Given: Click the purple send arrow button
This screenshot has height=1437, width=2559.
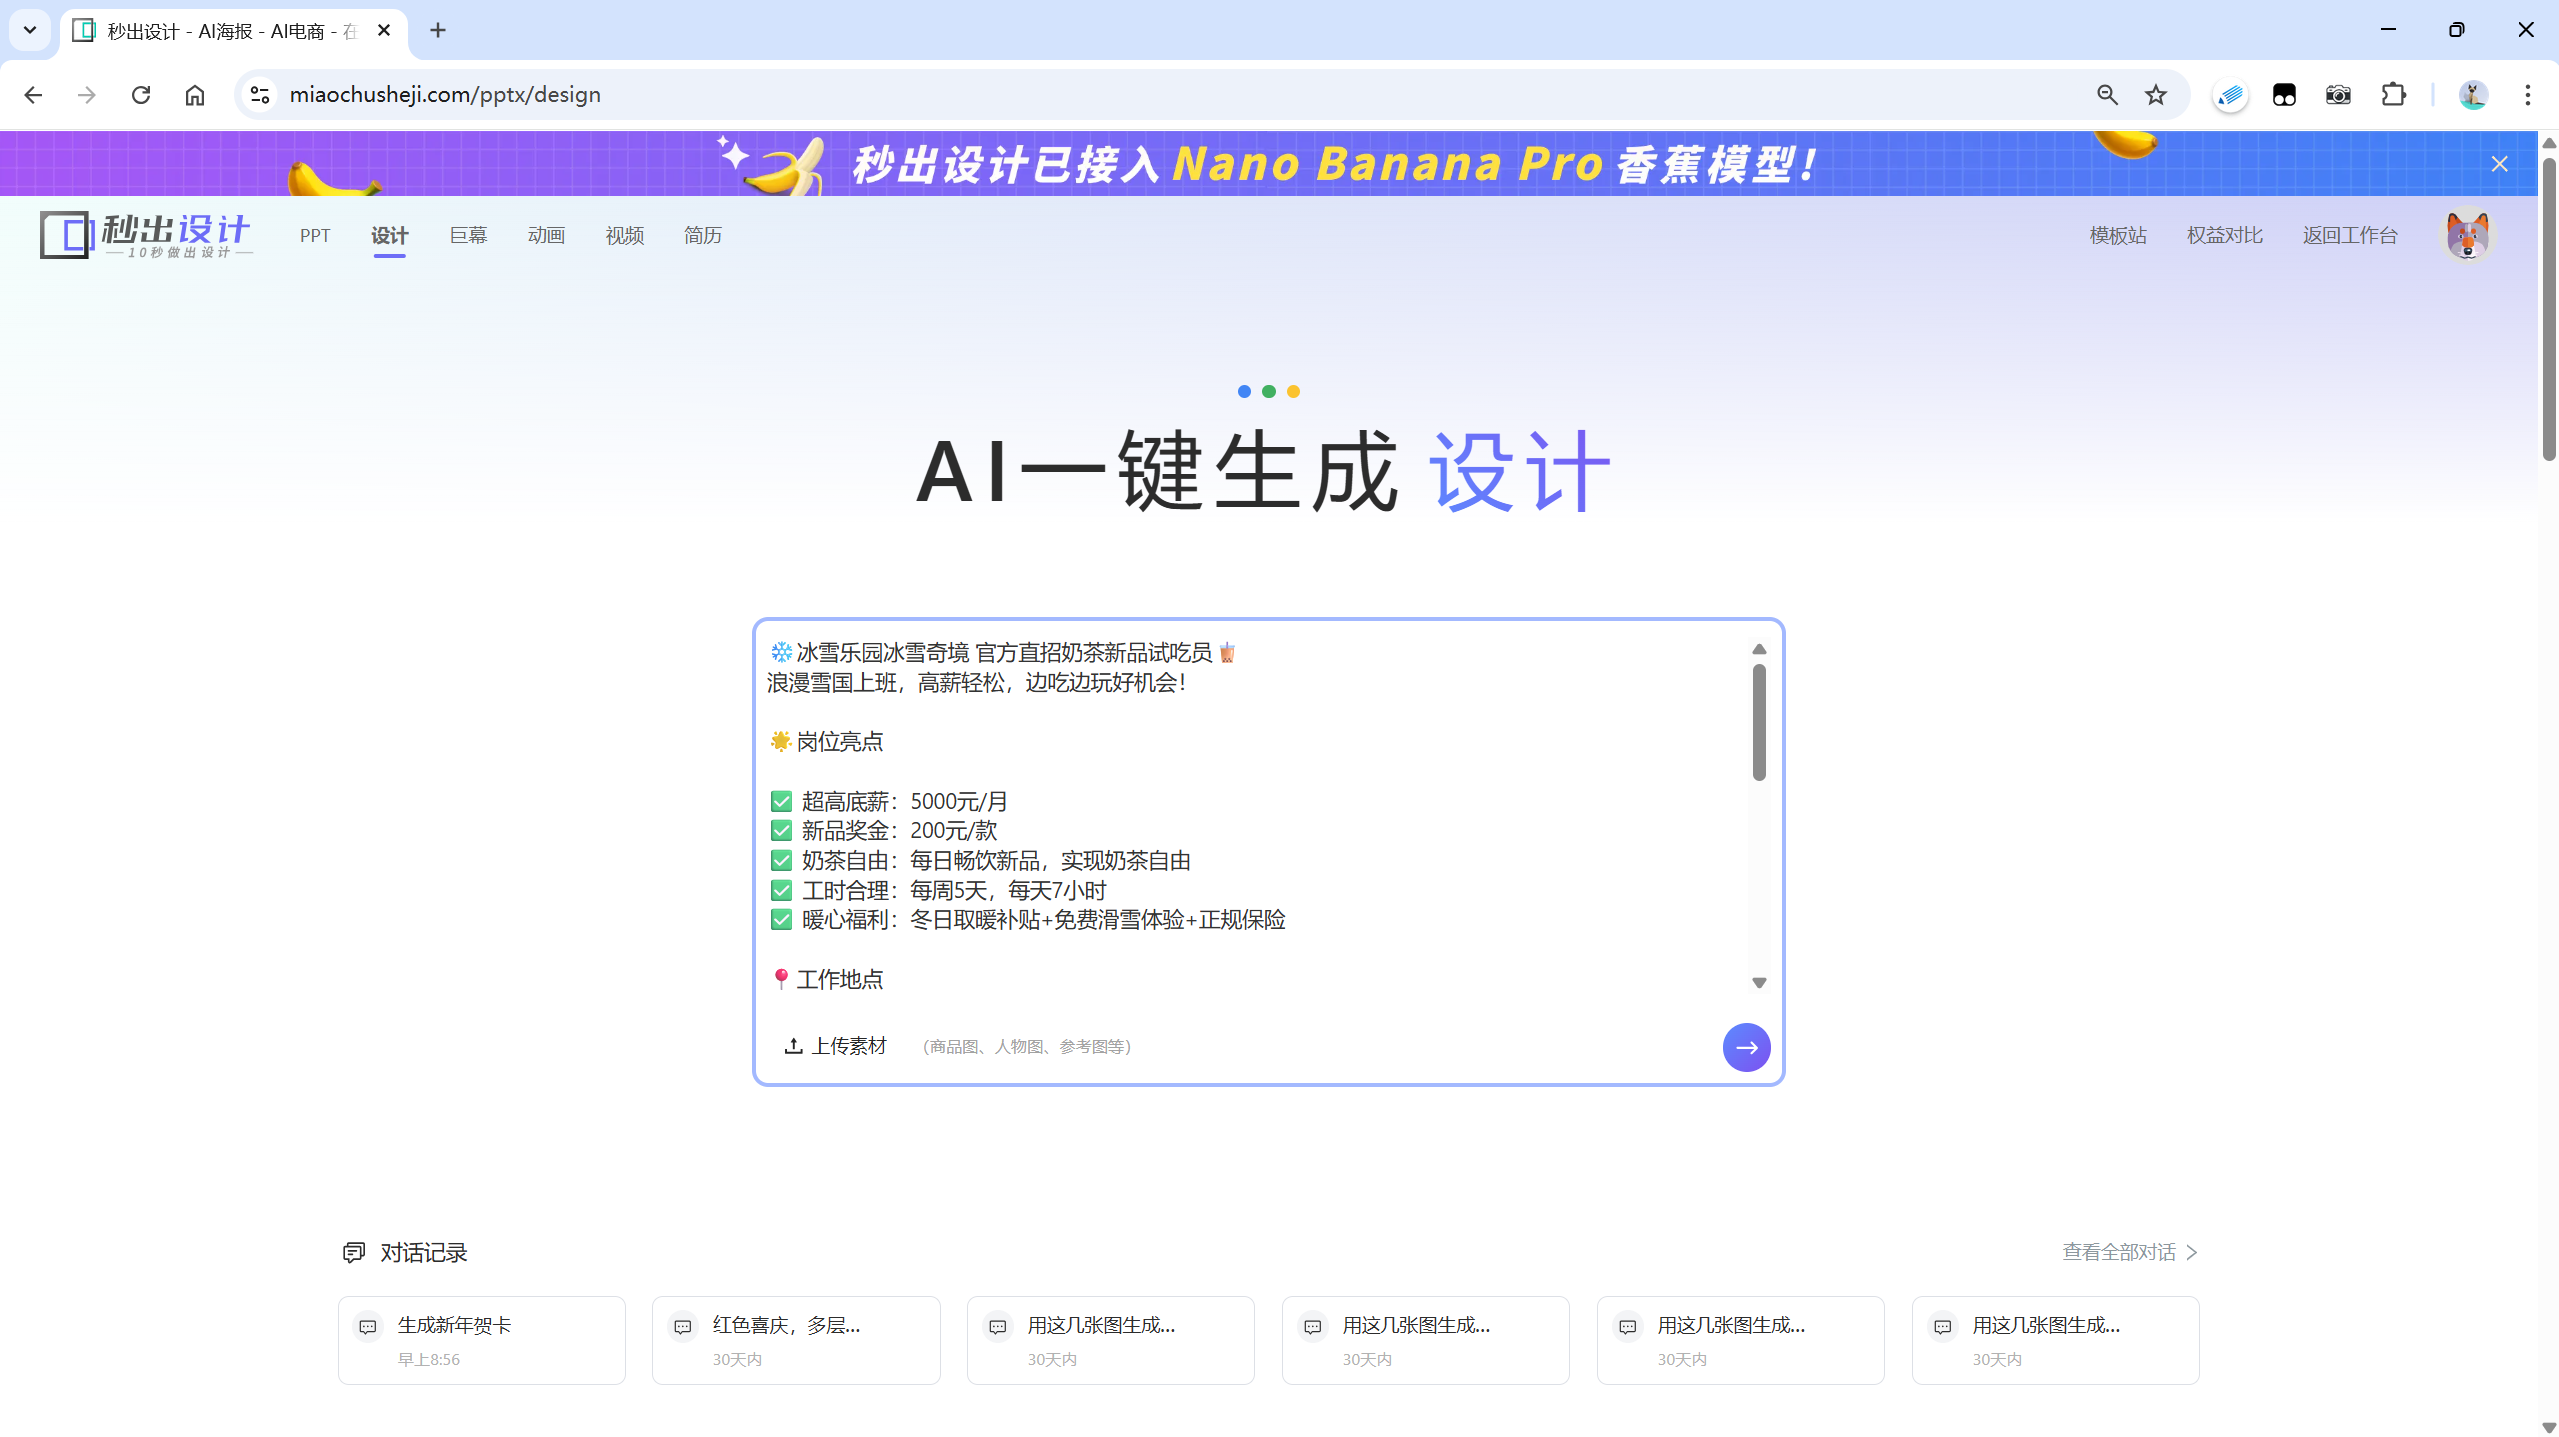Looking at the screenshot, I should coord(1746,1047).
